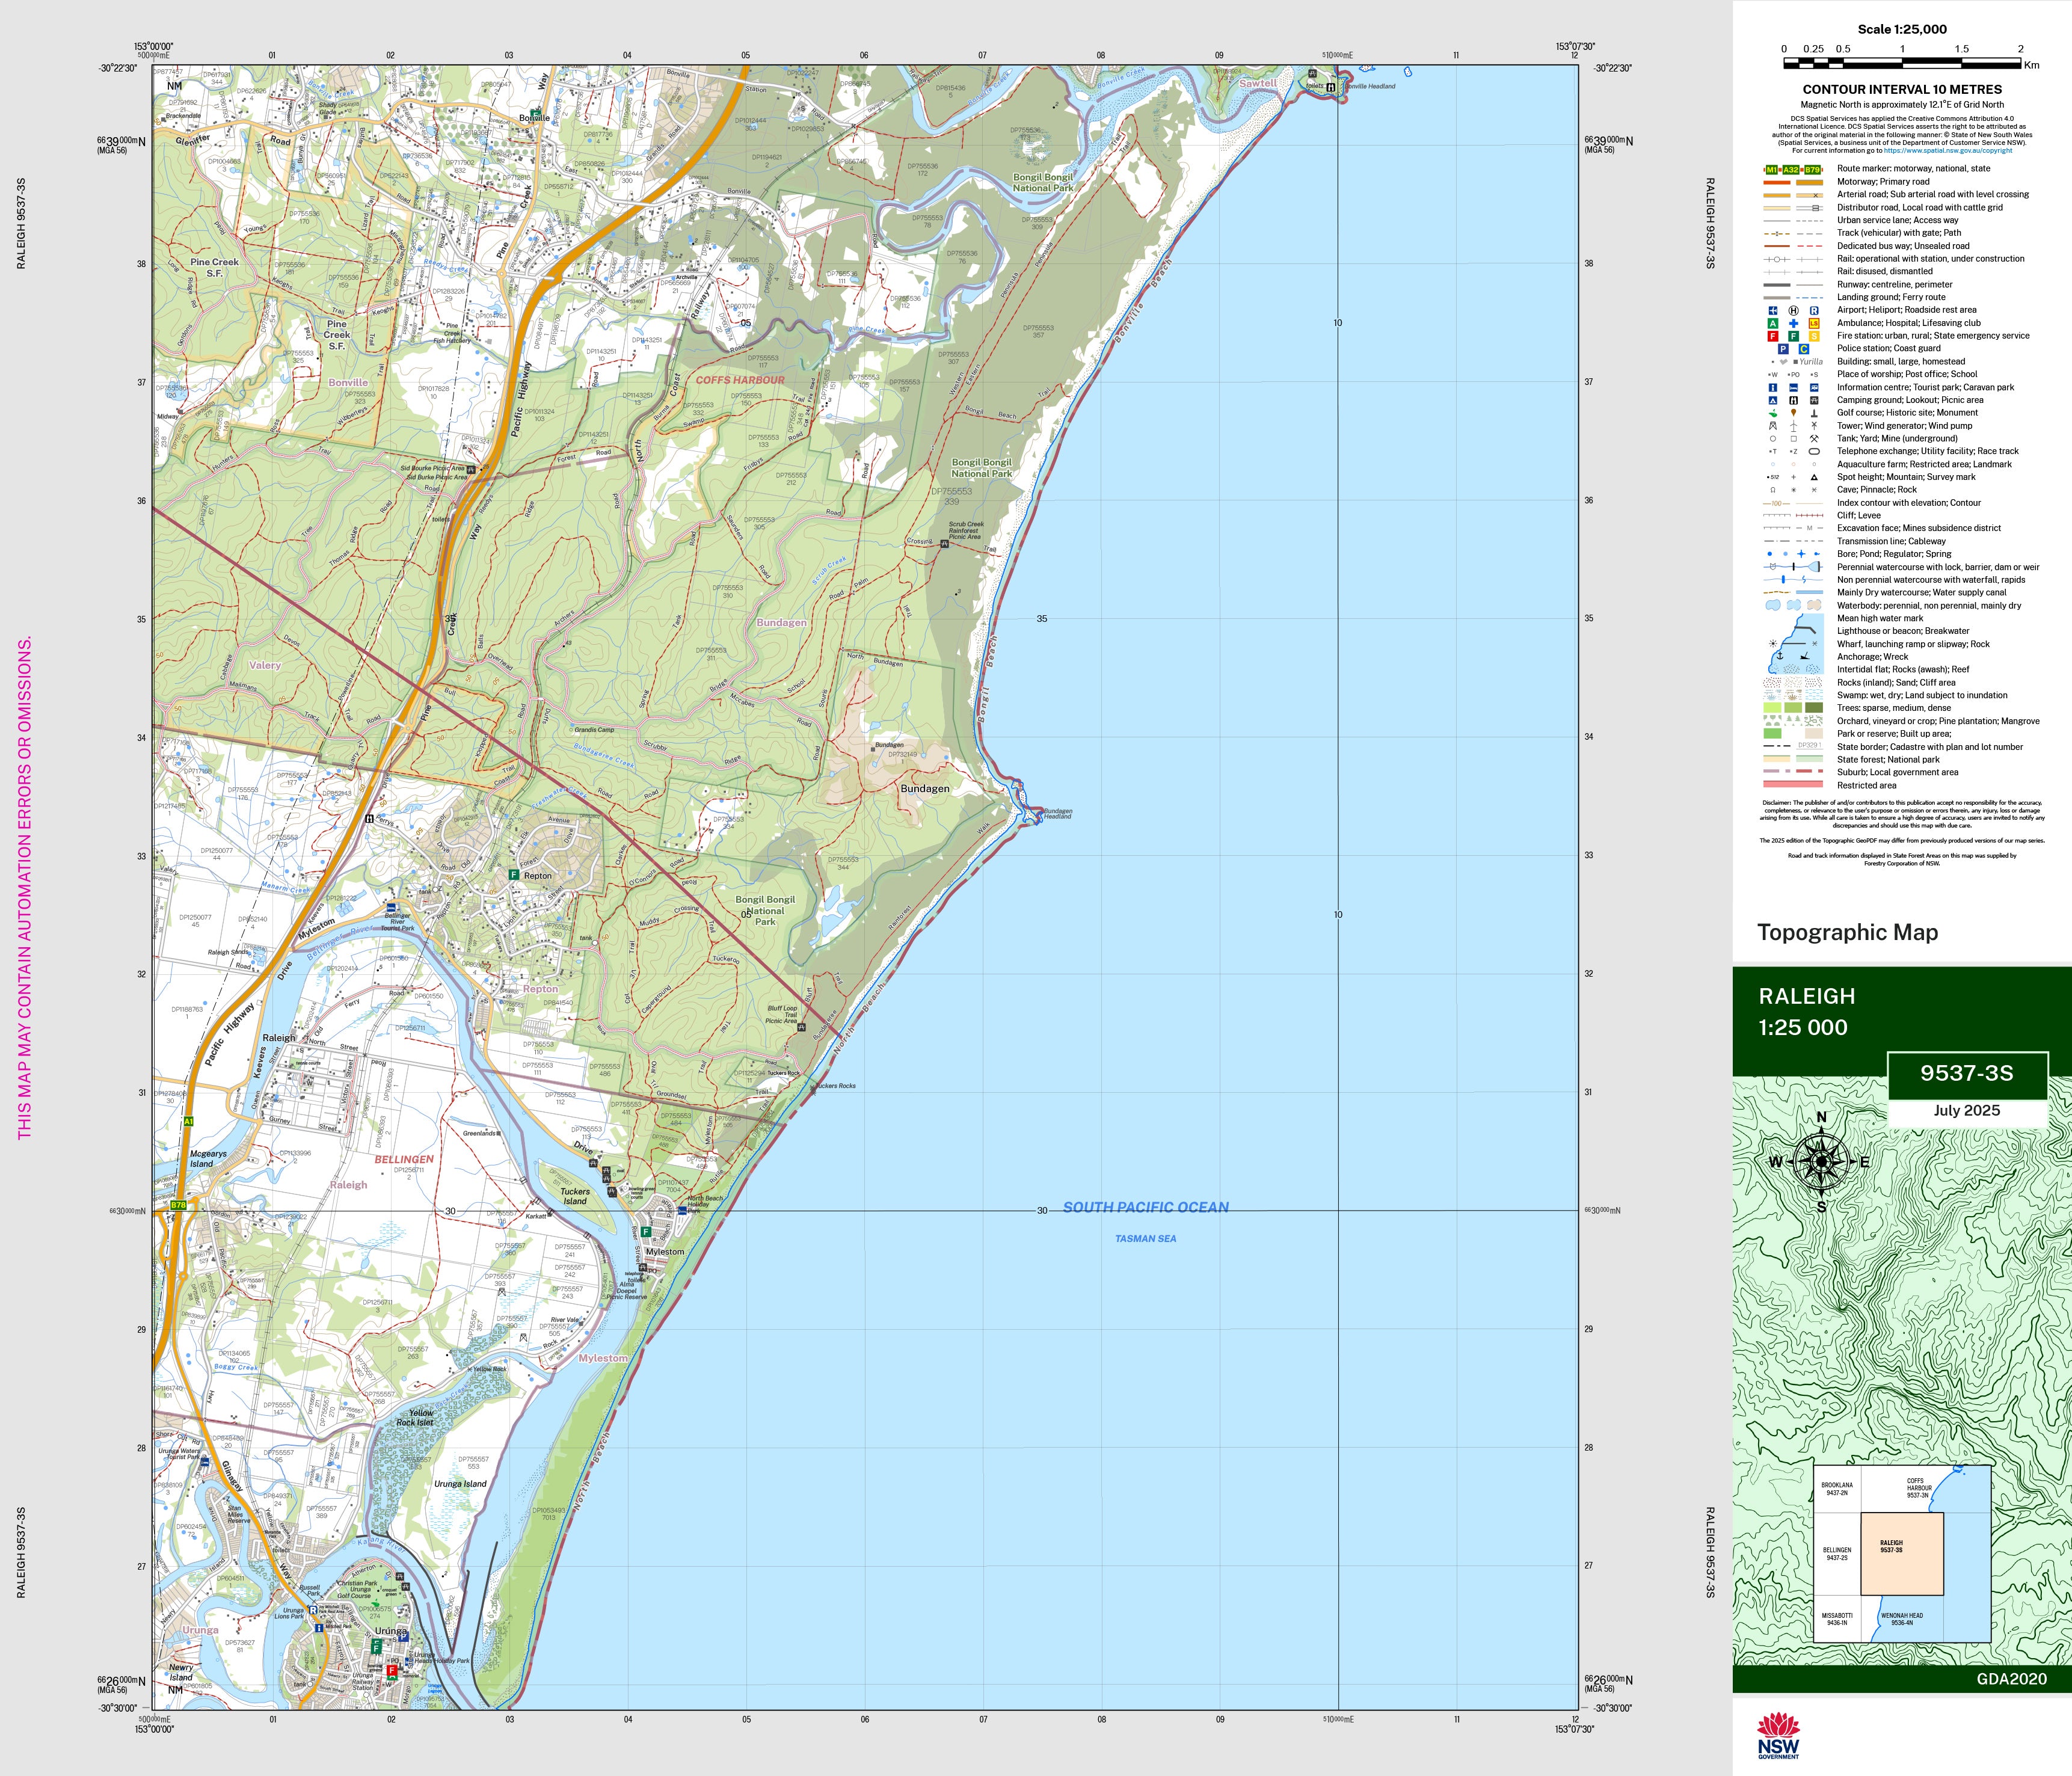
Task: Click the Lifesaving club LS legend icon
Action: point(1814,323)
